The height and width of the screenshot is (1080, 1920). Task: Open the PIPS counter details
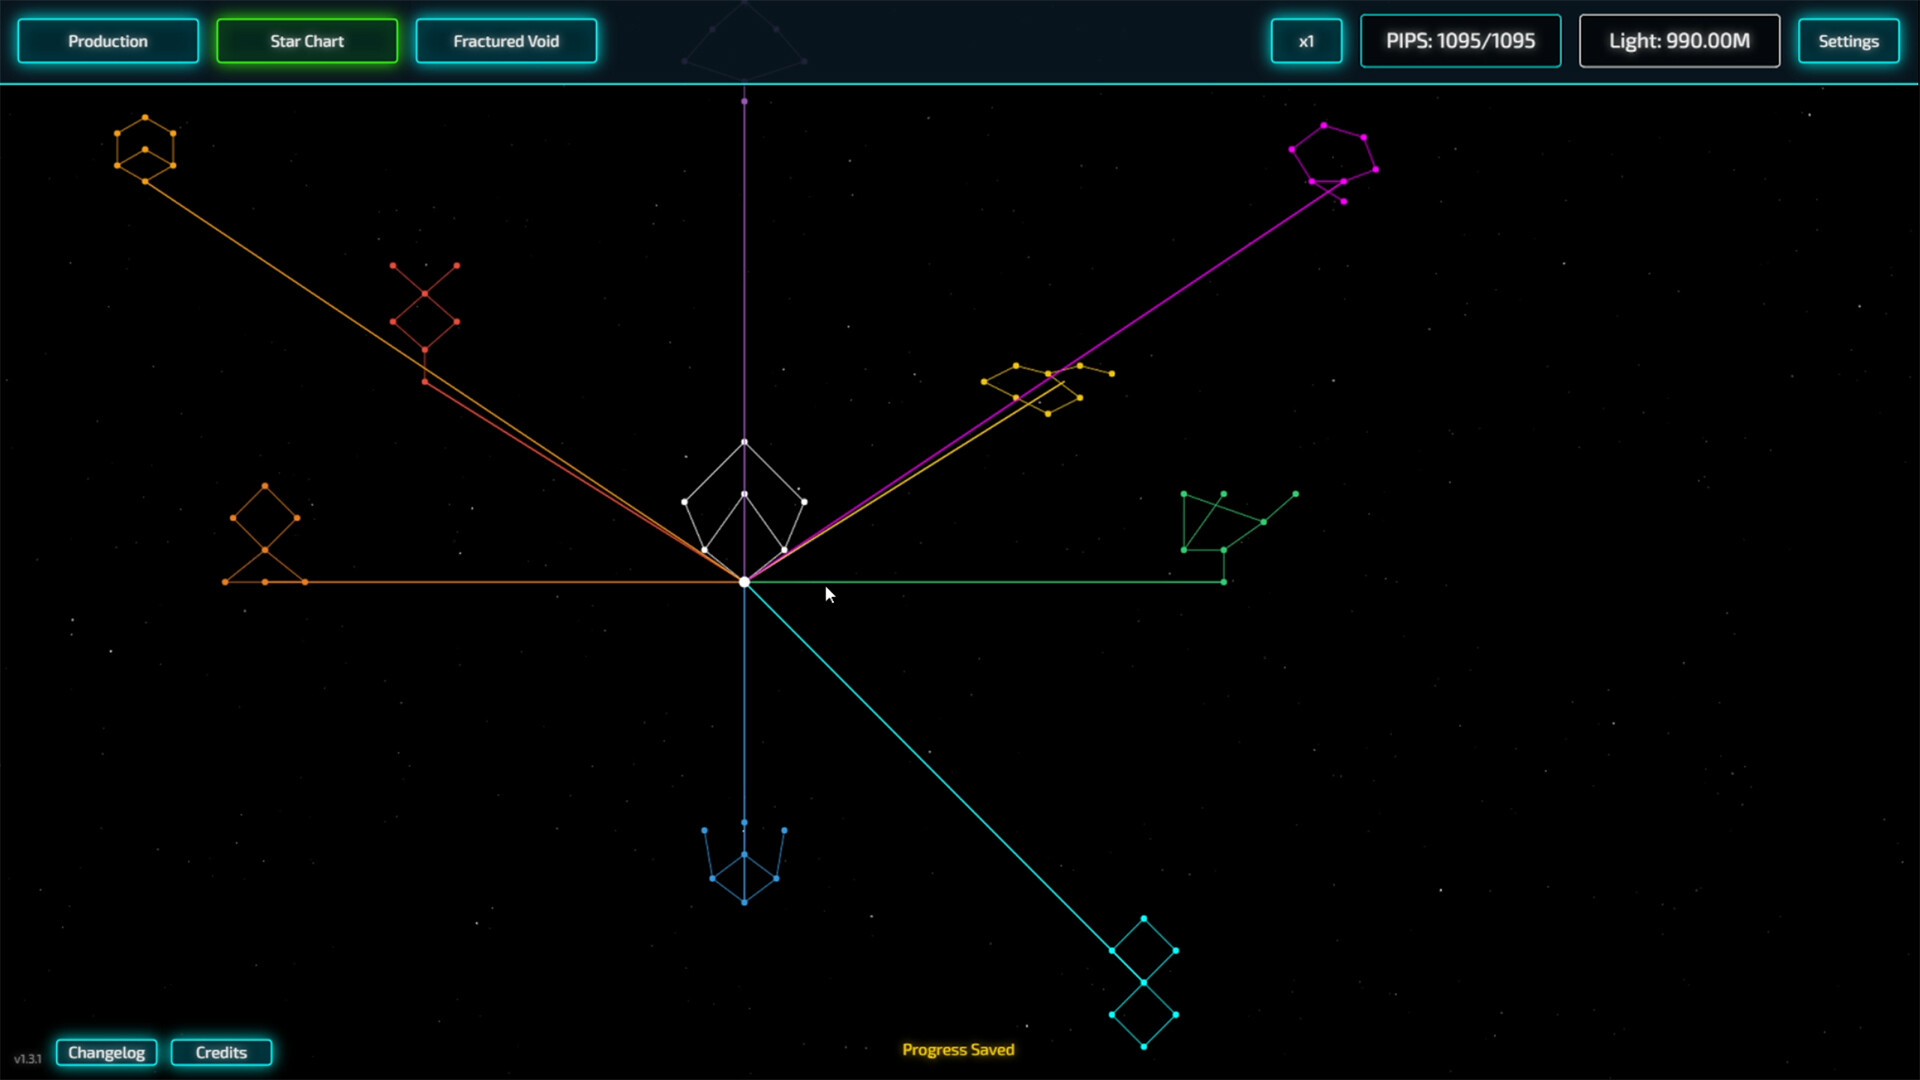[1460, 41]
